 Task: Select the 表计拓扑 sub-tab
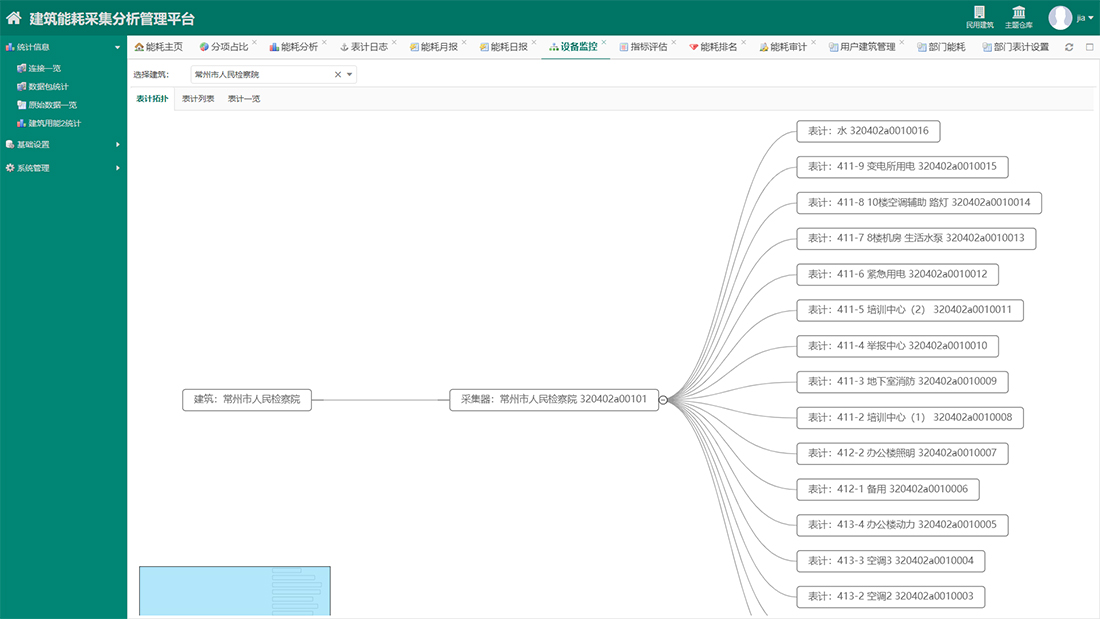coord(152,99)
